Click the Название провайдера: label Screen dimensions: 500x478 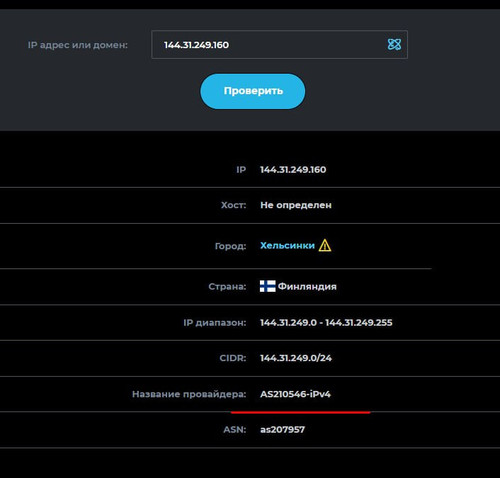189,394
